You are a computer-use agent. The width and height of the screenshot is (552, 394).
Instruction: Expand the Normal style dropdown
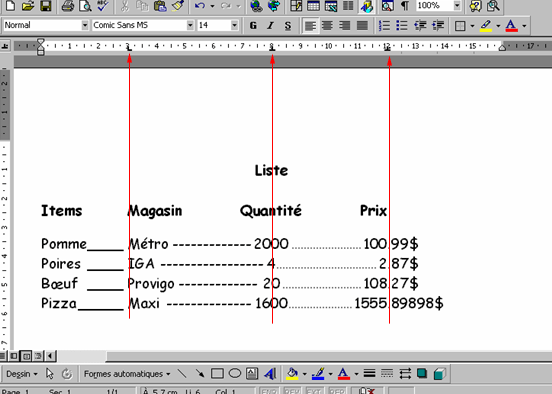[x=84, y=25]
